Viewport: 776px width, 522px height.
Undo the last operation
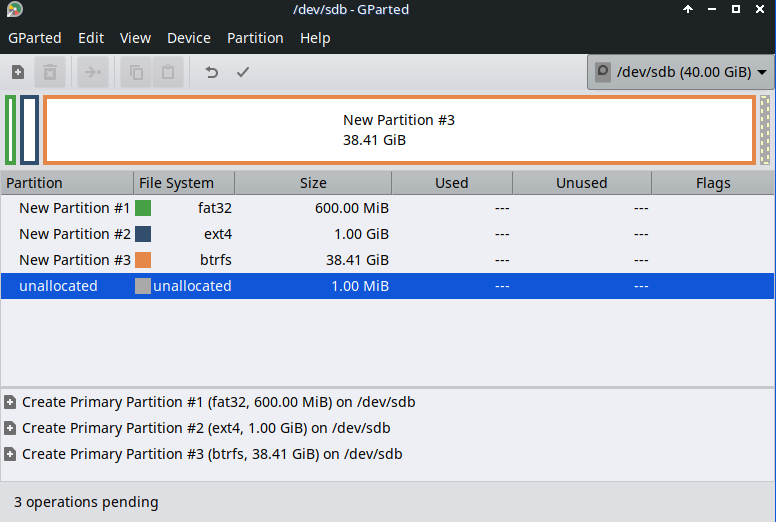(211, 72)
